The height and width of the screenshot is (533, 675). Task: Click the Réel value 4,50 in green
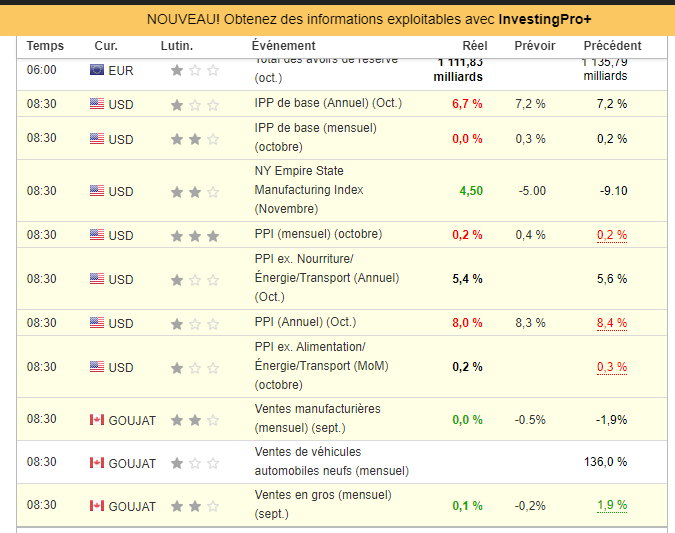[x=471, y=191]
